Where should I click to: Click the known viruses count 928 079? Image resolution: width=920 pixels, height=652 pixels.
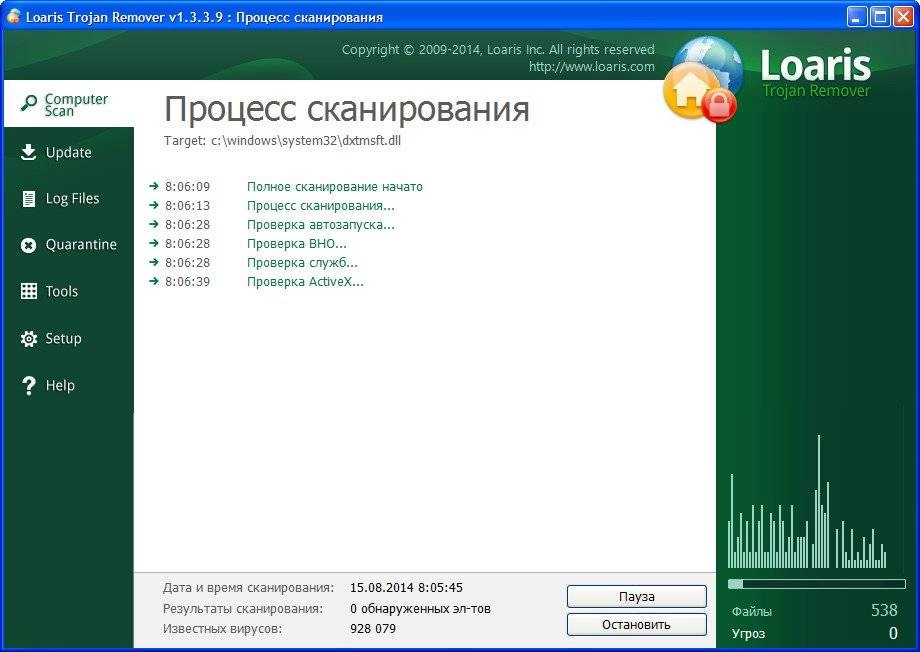click(x=373, y=629)
